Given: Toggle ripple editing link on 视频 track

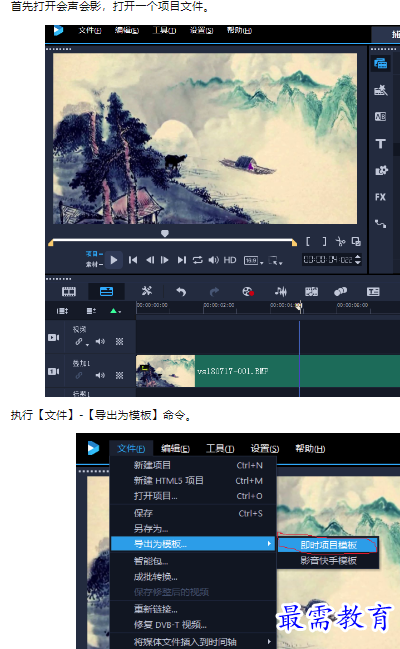Looking at the screenshot, I should (x=80, y=342).
